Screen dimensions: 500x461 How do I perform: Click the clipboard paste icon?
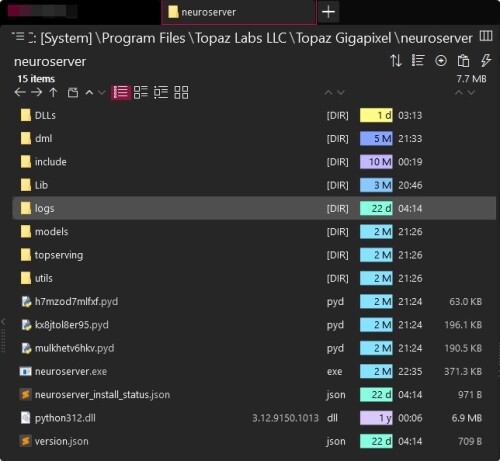click(x=463, y=61)
